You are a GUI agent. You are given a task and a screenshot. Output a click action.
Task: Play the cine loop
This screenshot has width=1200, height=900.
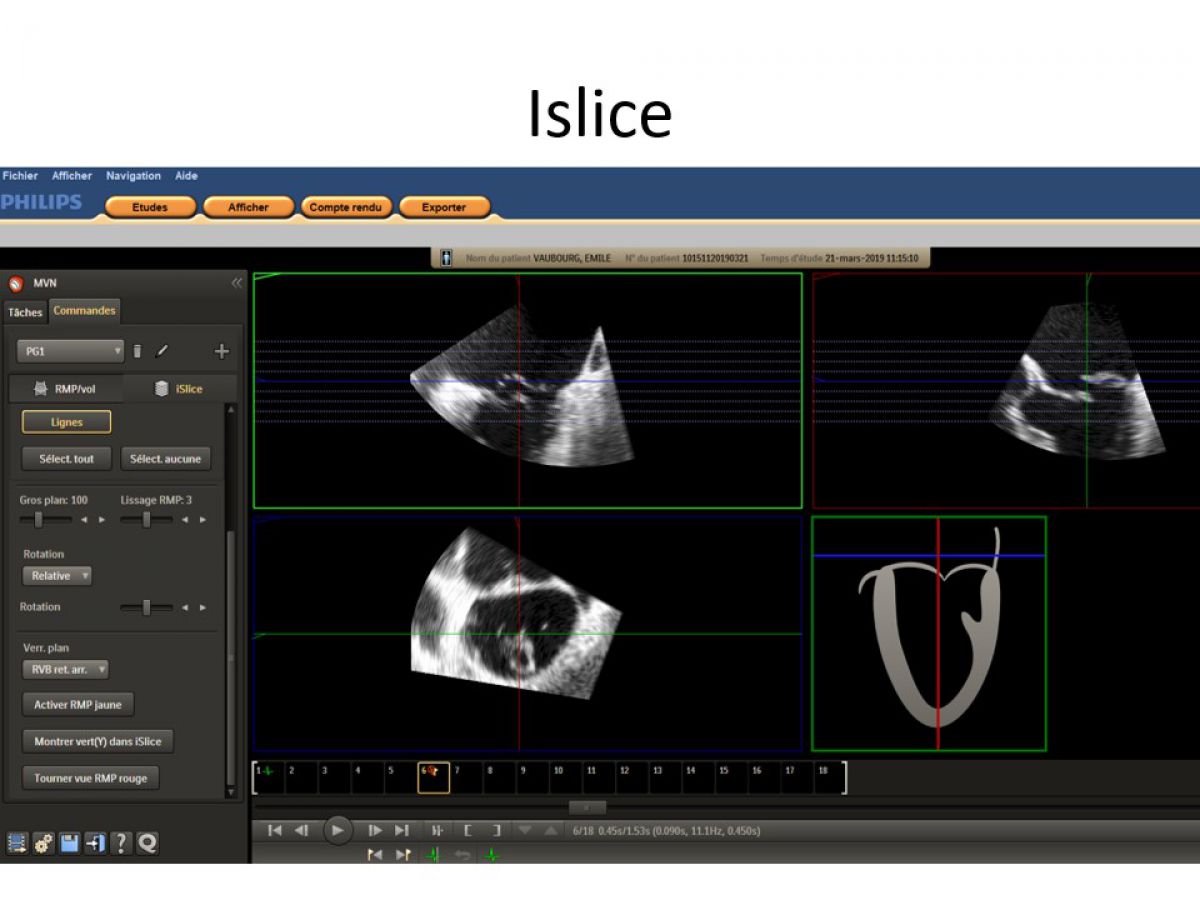coord(338,830)
